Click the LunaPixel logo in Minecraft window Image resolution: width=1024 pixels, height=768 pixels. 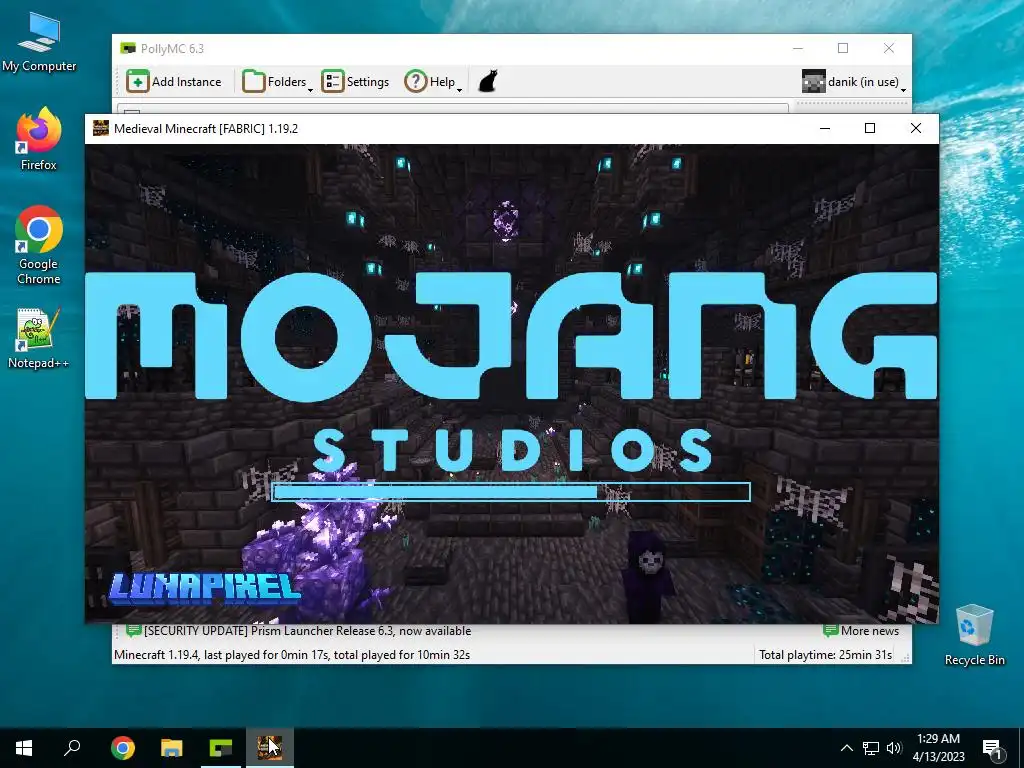click(x=205, y=587)
